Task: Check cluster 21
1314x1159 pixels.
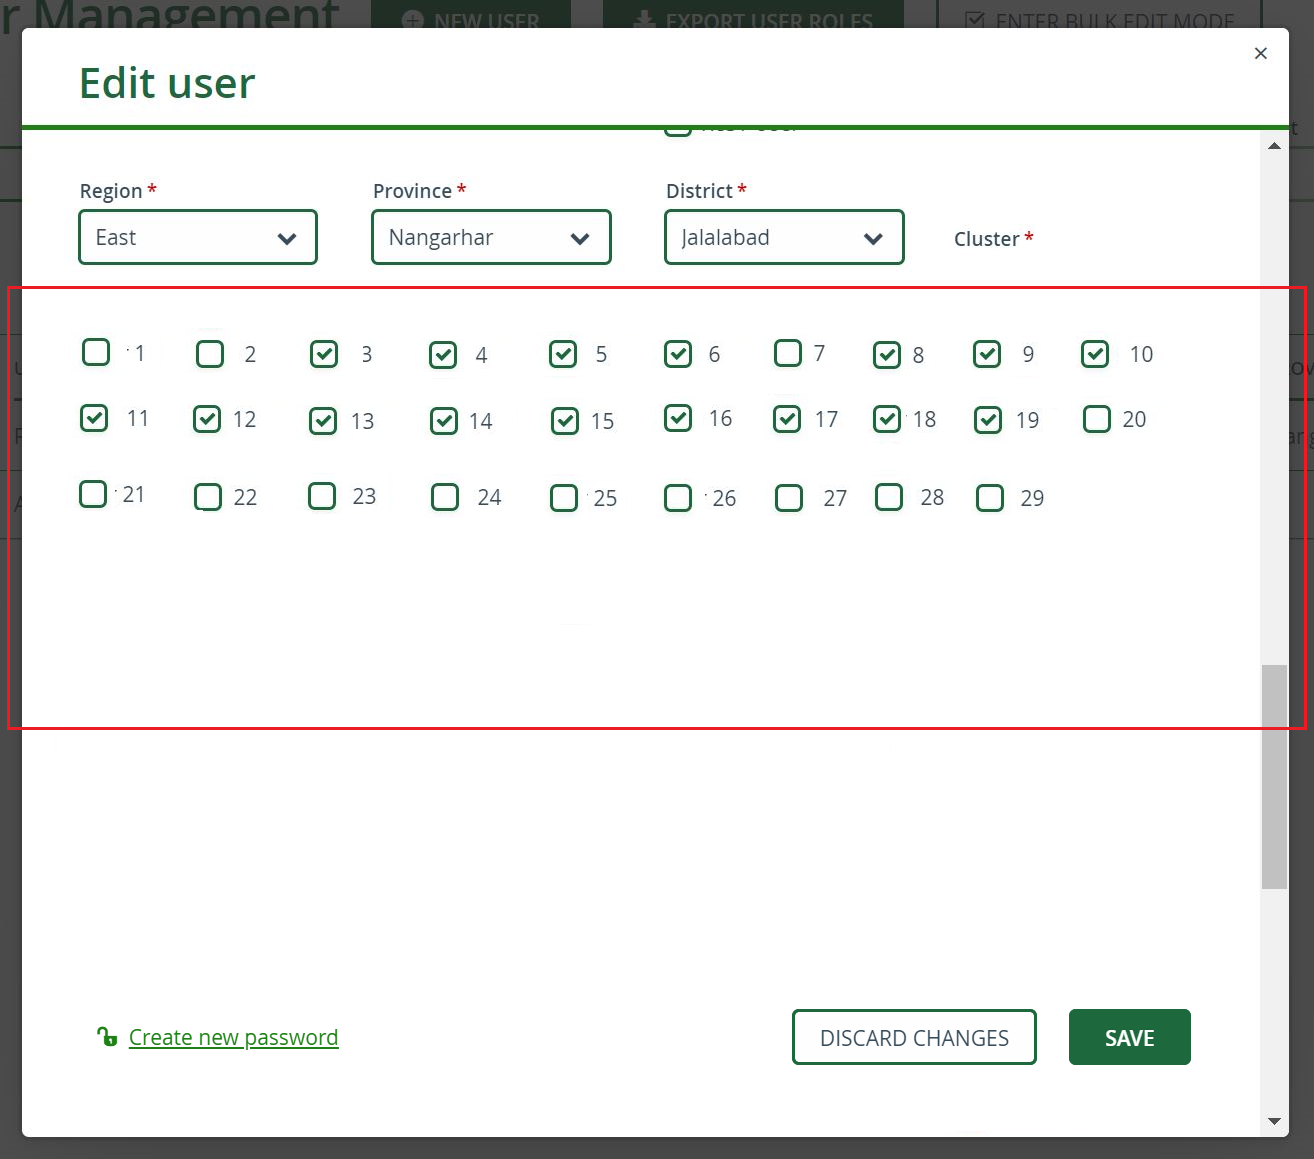Action: pyautogui.click(x=92, y=494)
